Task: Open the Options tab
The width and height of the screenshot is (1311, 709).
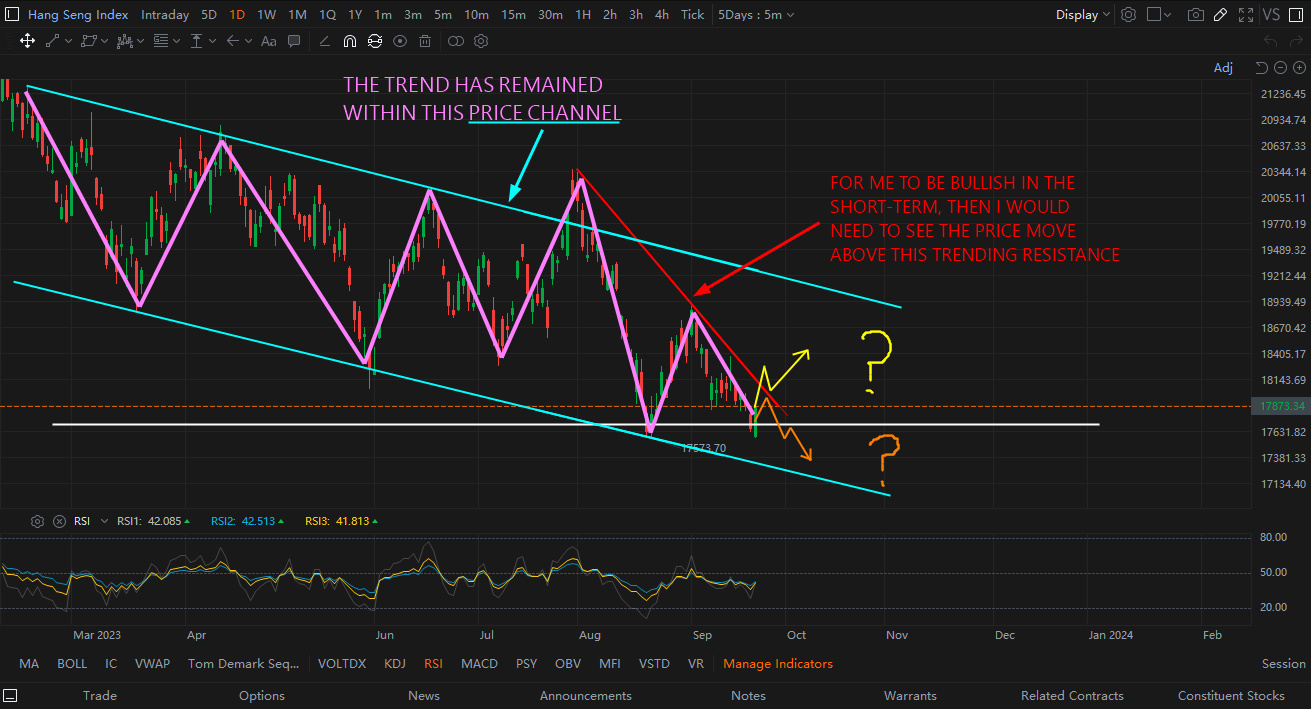Action: click(262, 695)
